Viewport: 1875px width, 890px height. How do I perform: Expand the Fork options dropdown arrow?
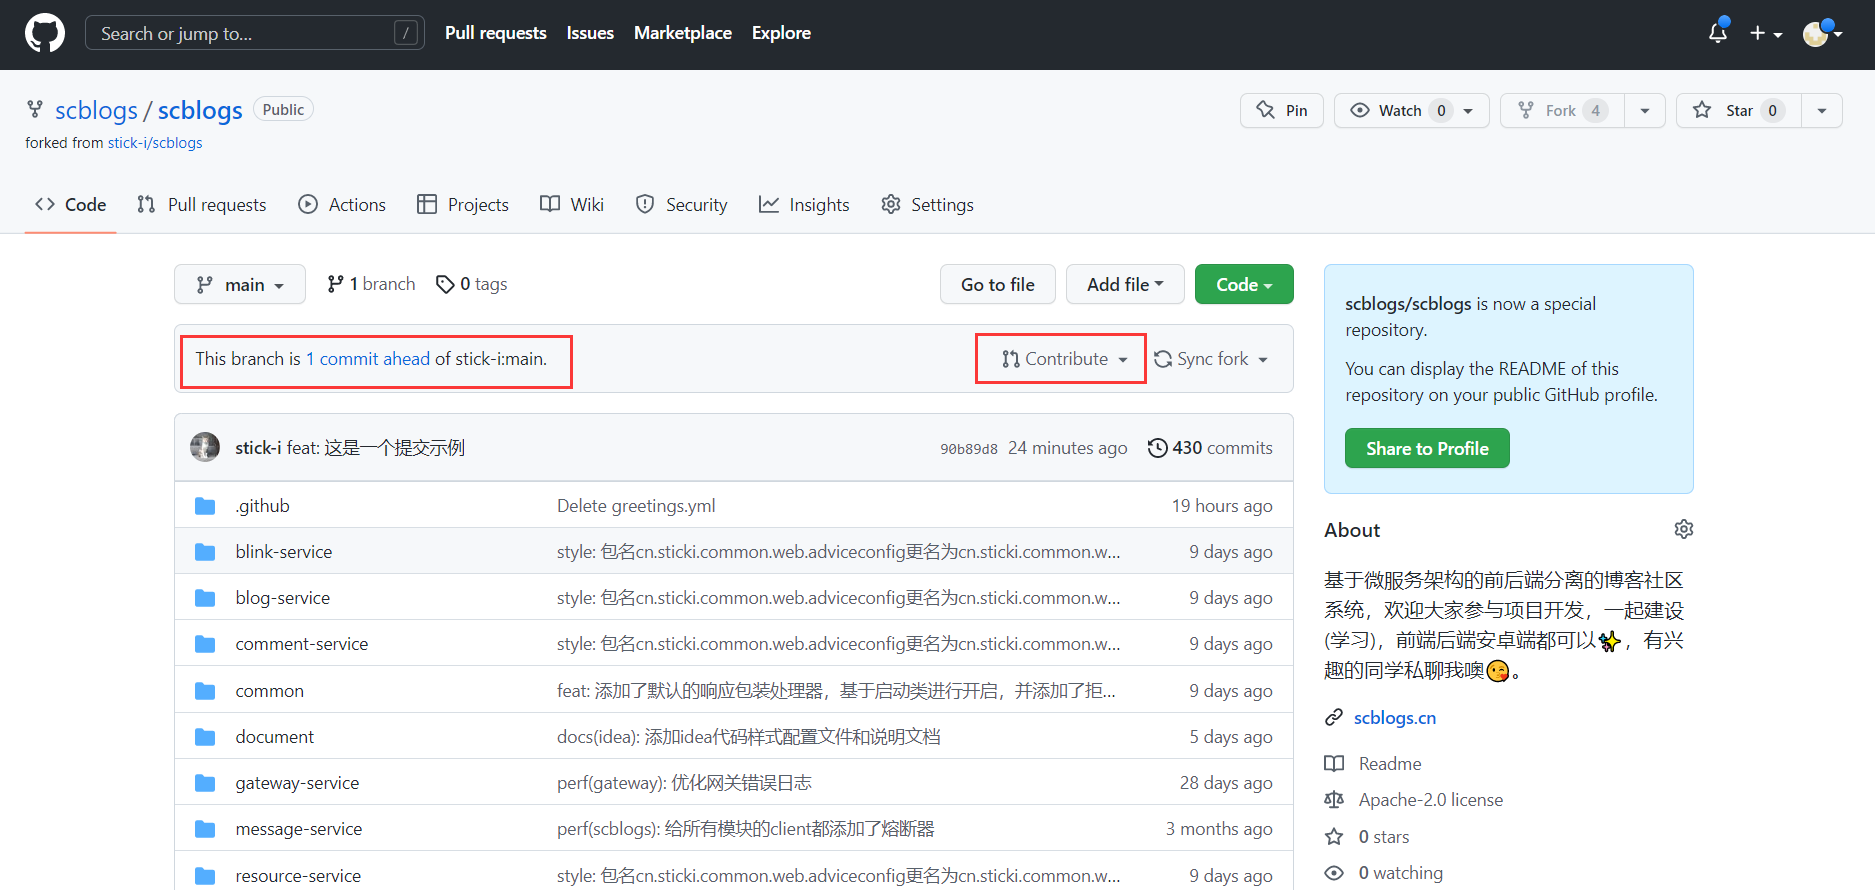coord(1645,110)
